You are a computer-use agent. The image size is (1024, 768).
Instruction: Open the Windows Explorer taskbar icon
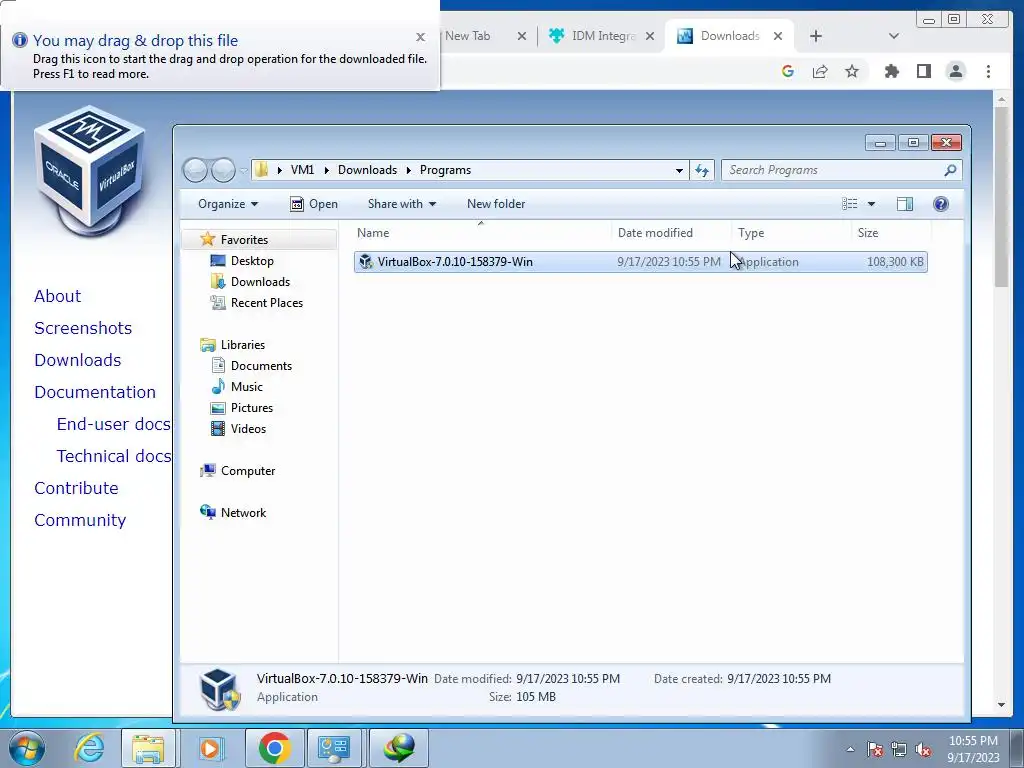[148, 748]
